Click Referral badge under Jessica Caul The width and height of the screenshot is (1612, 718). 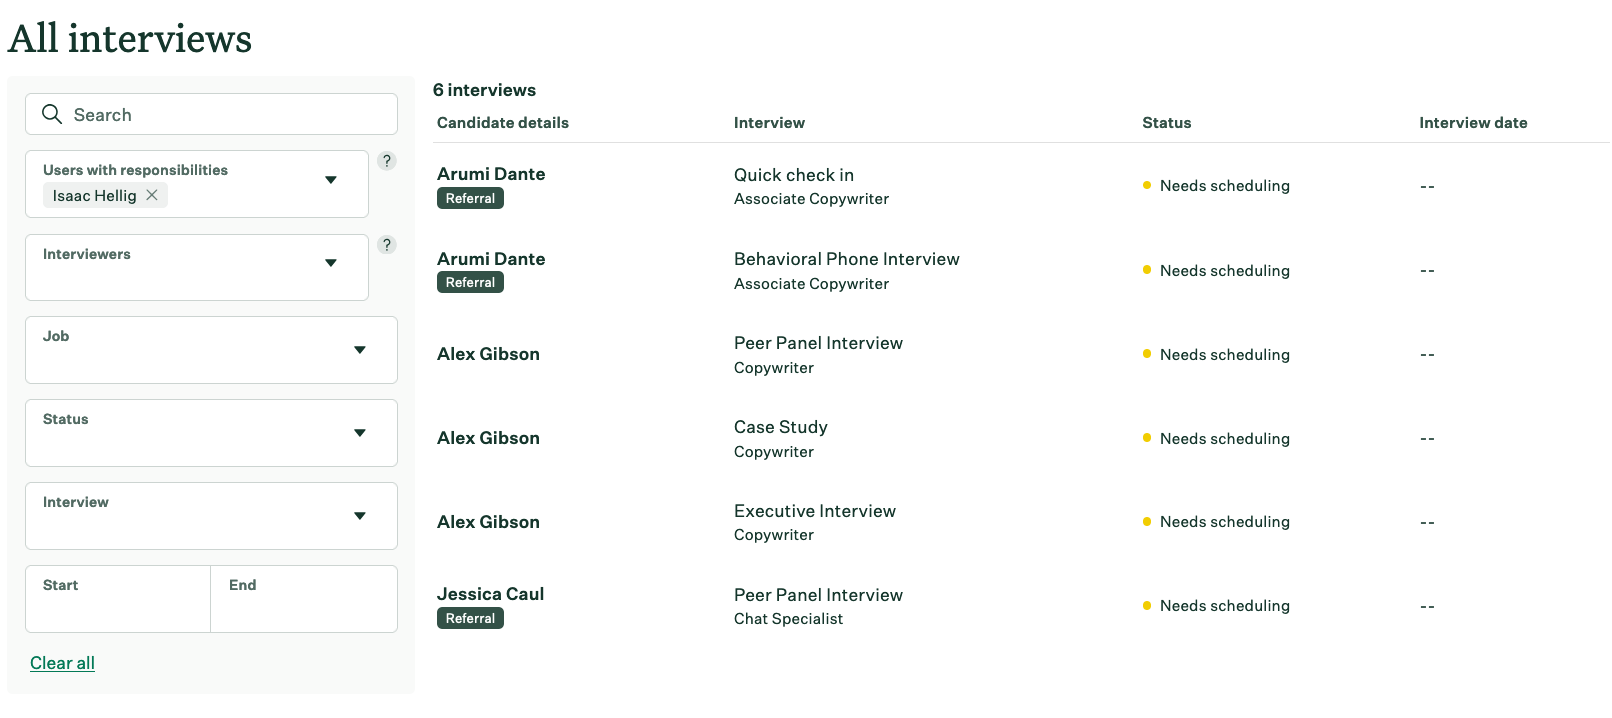470,619
